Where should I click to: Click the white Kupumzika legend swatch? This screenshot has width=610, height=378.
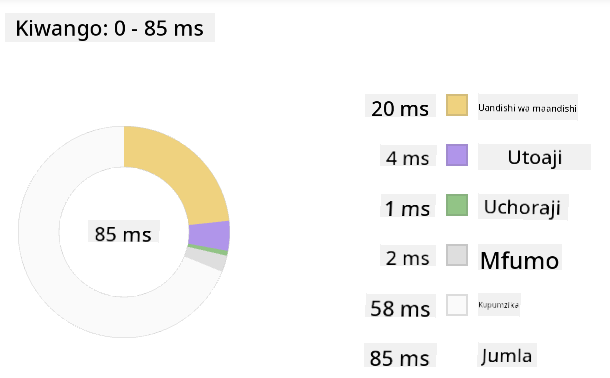point(457,305)
